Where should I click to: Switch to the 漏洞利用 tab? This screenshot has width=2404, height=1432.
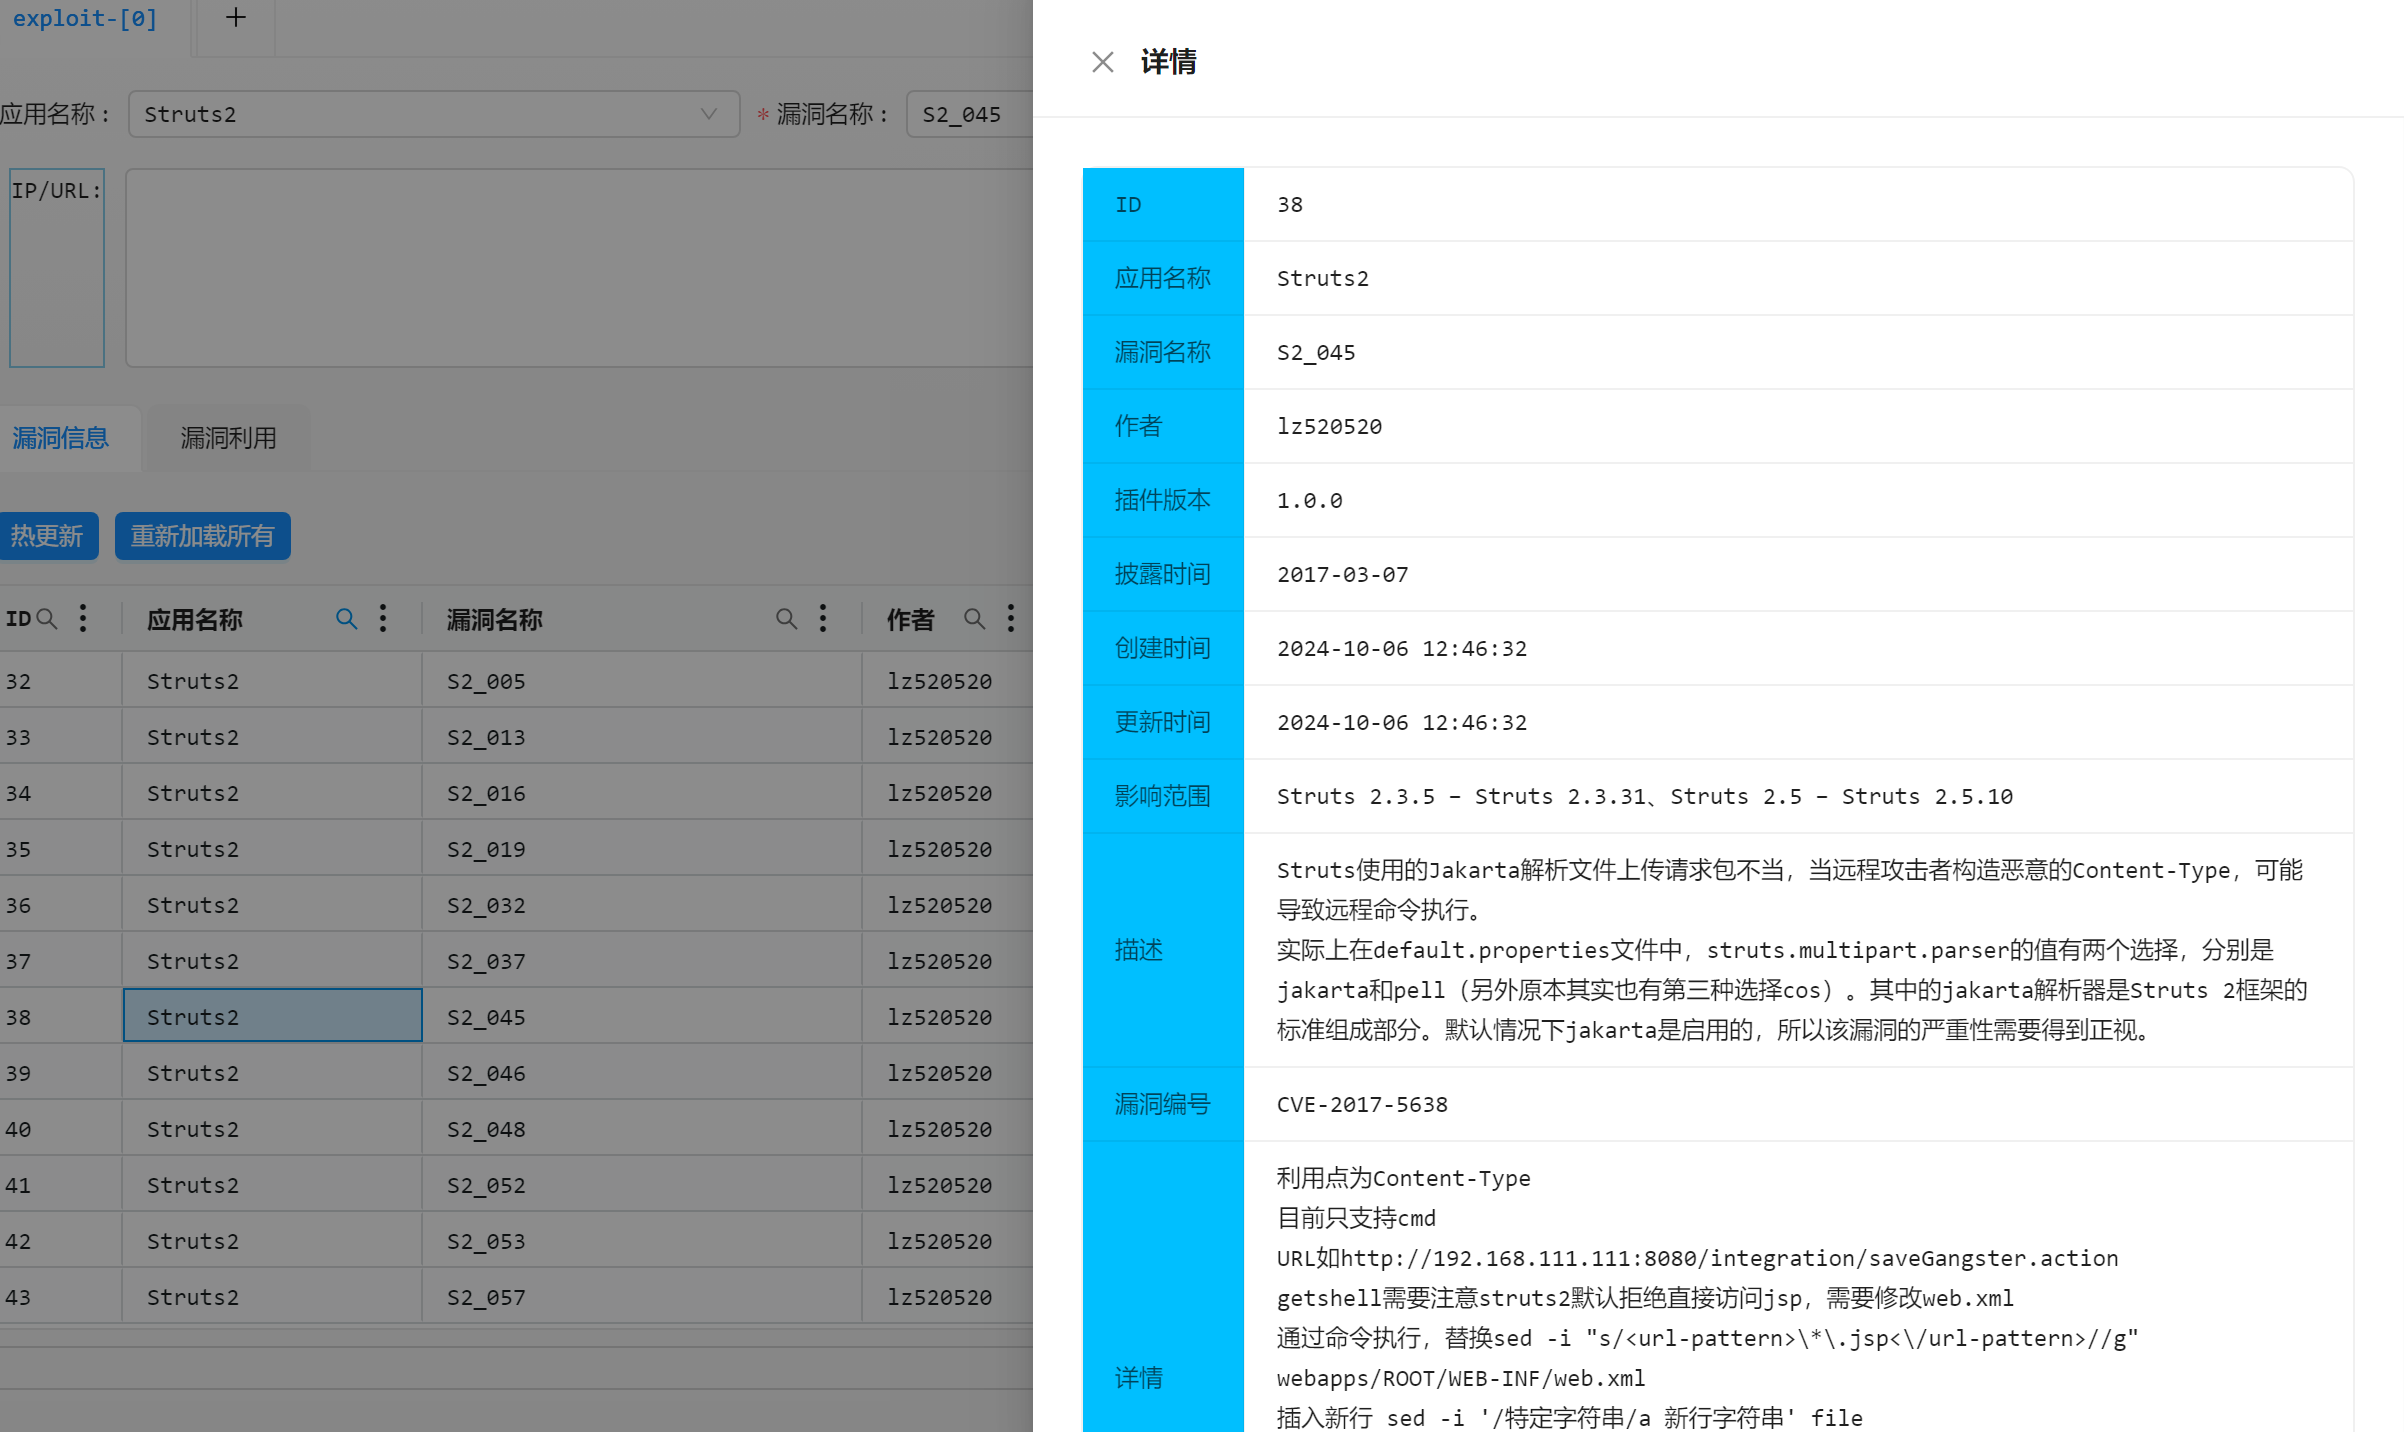(x=228, y=438)
